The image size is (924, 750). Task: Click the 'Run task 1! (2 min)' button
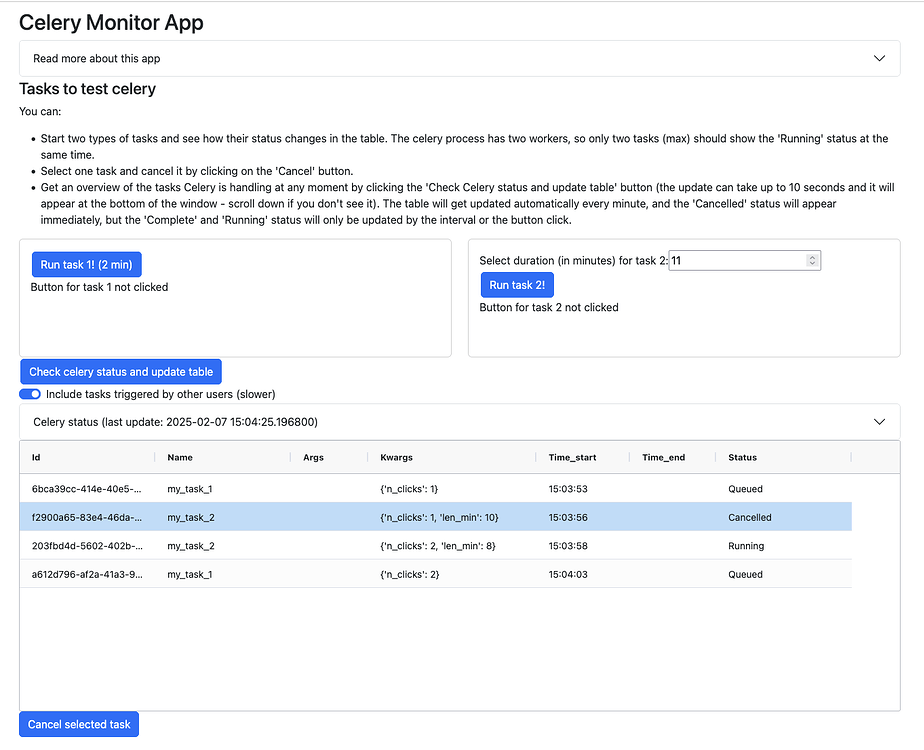86,264
